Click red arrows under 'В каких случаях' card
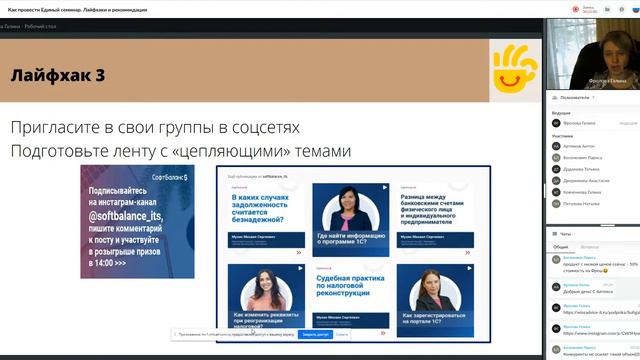 (x=299, y=253)
